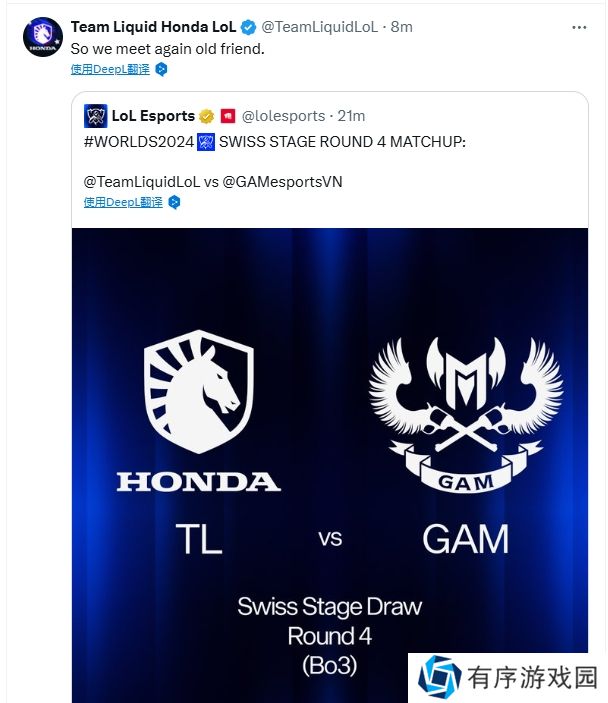Click DeepL icon in the quoted tweet
Image resolution: width=608 pixels, height=703 pixels.
pos(174,202)
